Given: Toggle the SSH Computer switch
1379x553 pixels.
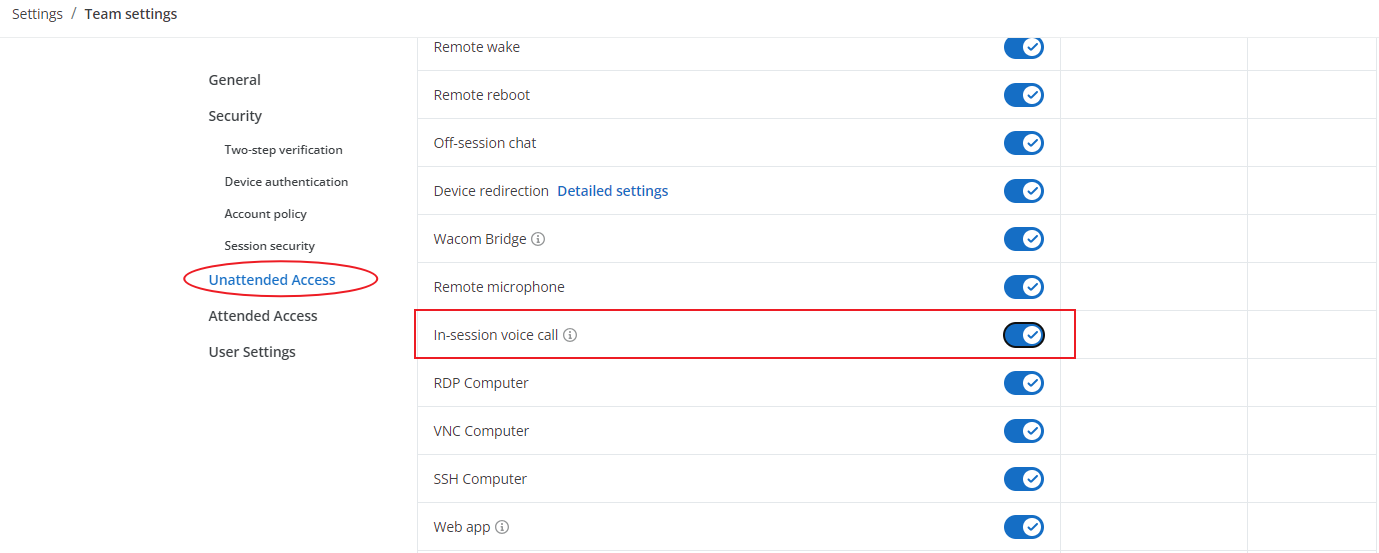Looking at the screenshot, I should click(x=1023, y=479).
